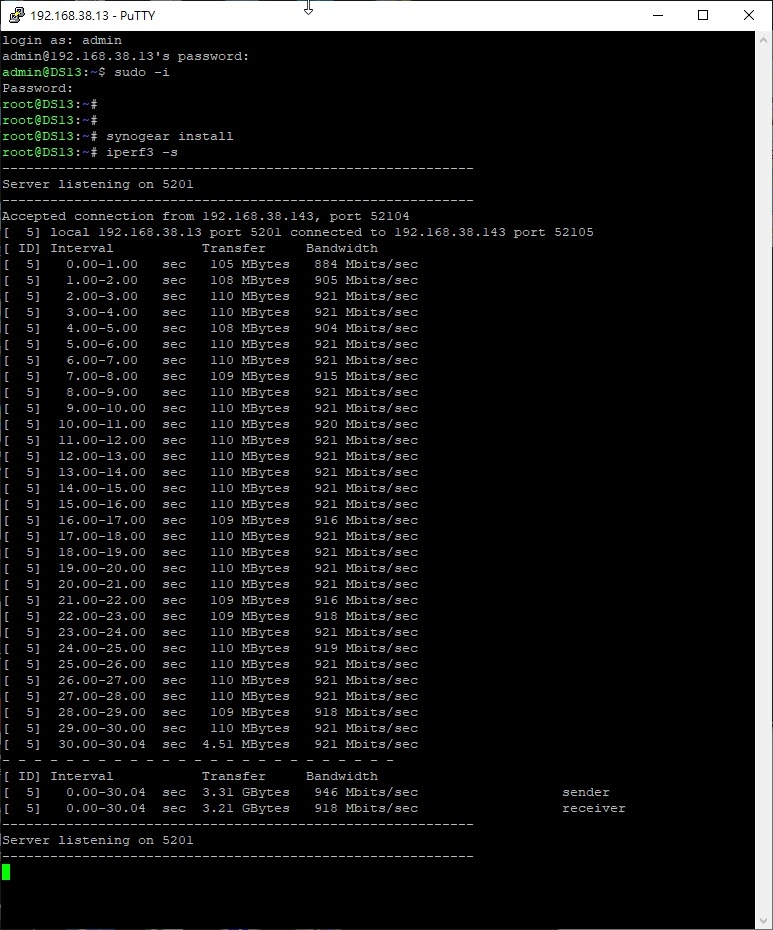Click the scrollbar down arrow
773x930 pixels.
point(763,921)
